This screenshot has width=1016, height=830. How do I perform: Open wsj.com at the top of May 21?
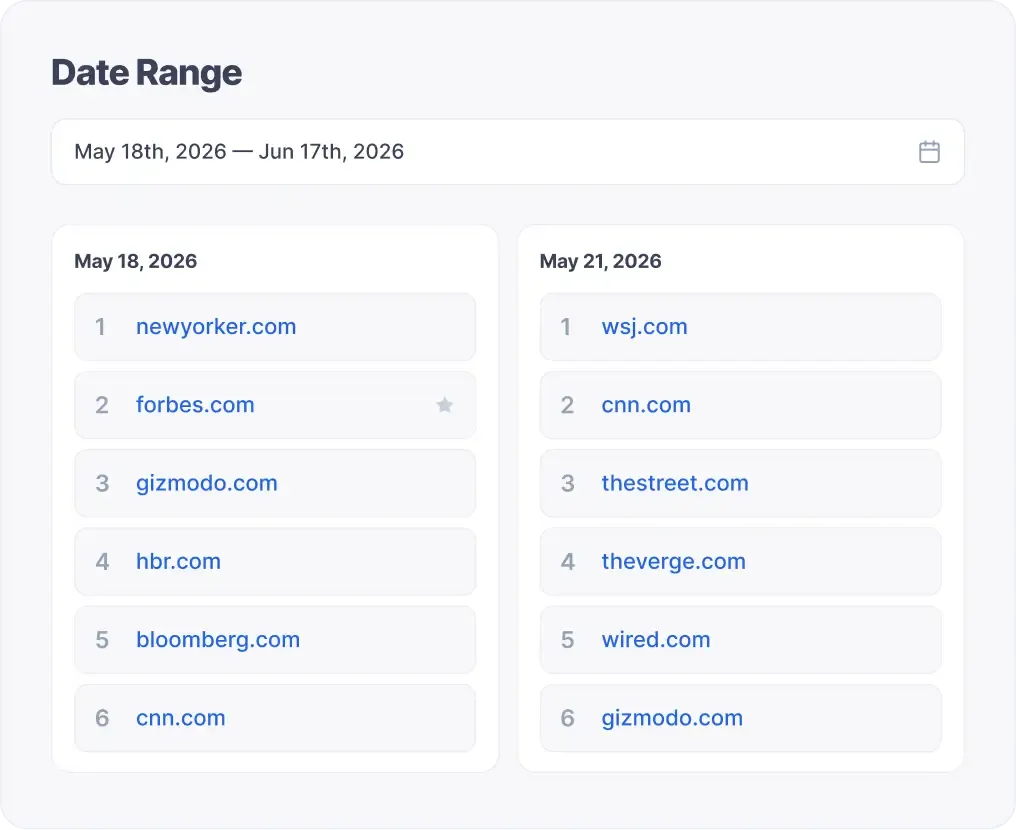645,326
